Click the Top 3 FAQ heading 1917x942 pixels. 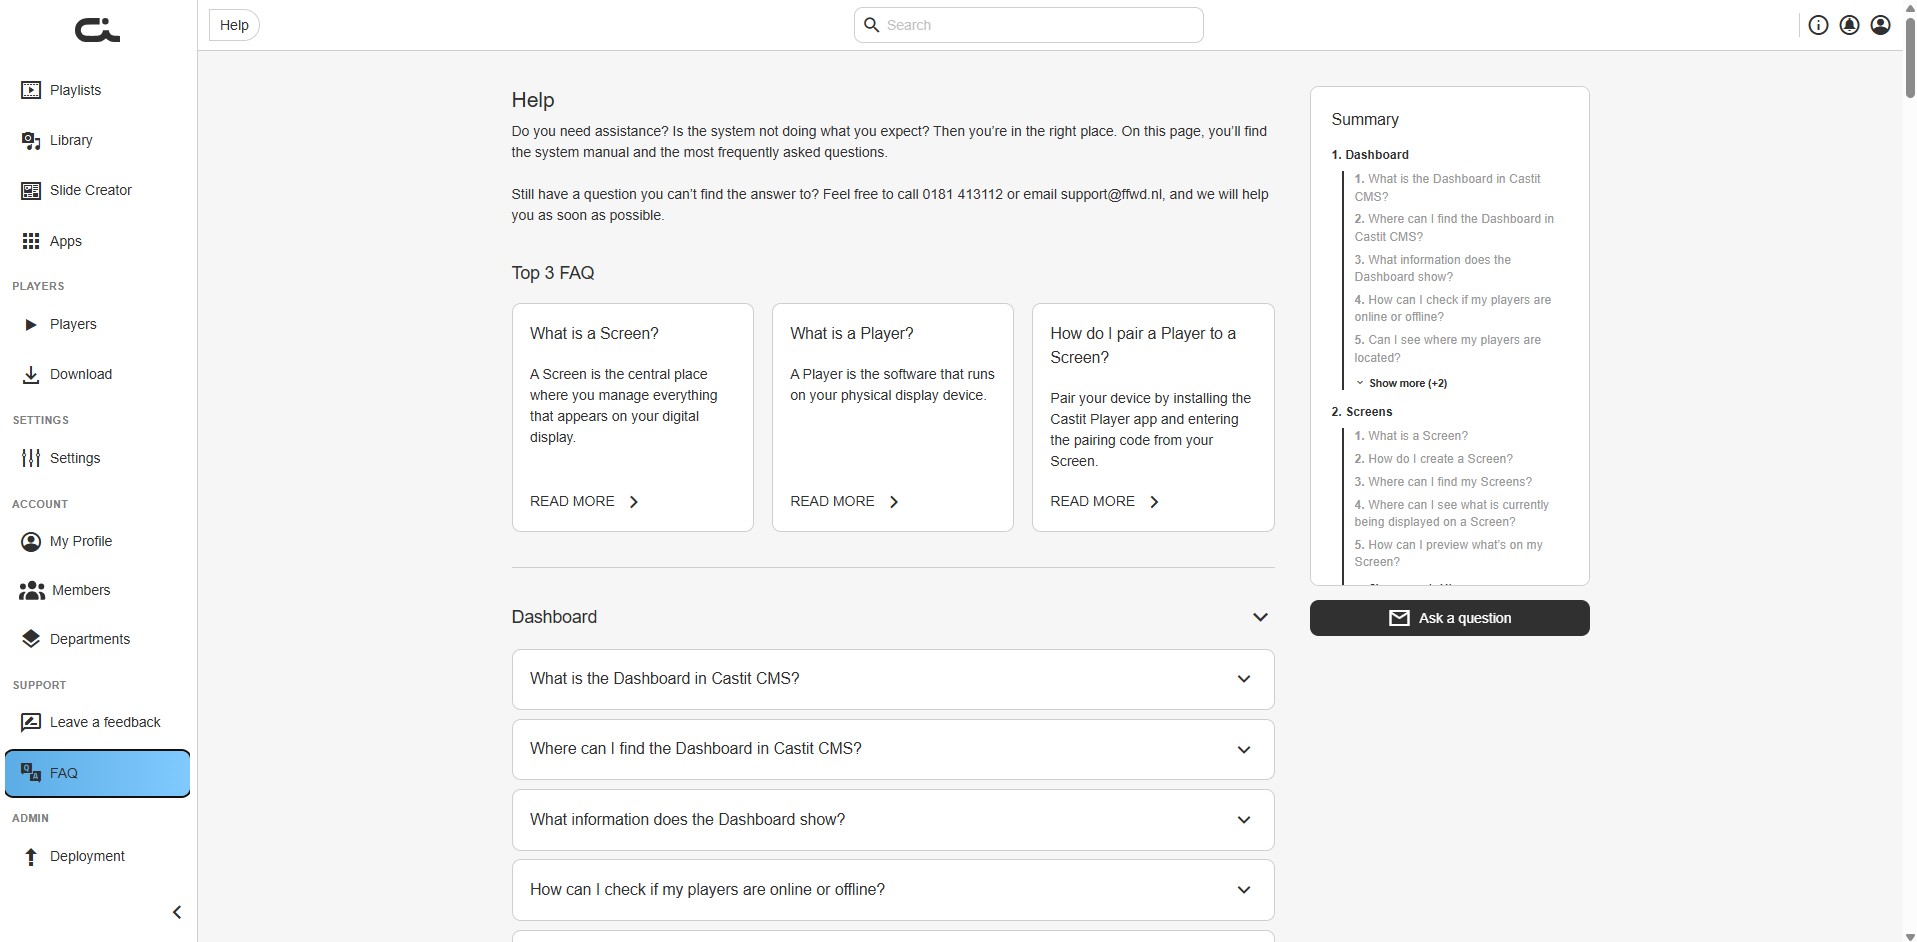[x=553, y=273]
